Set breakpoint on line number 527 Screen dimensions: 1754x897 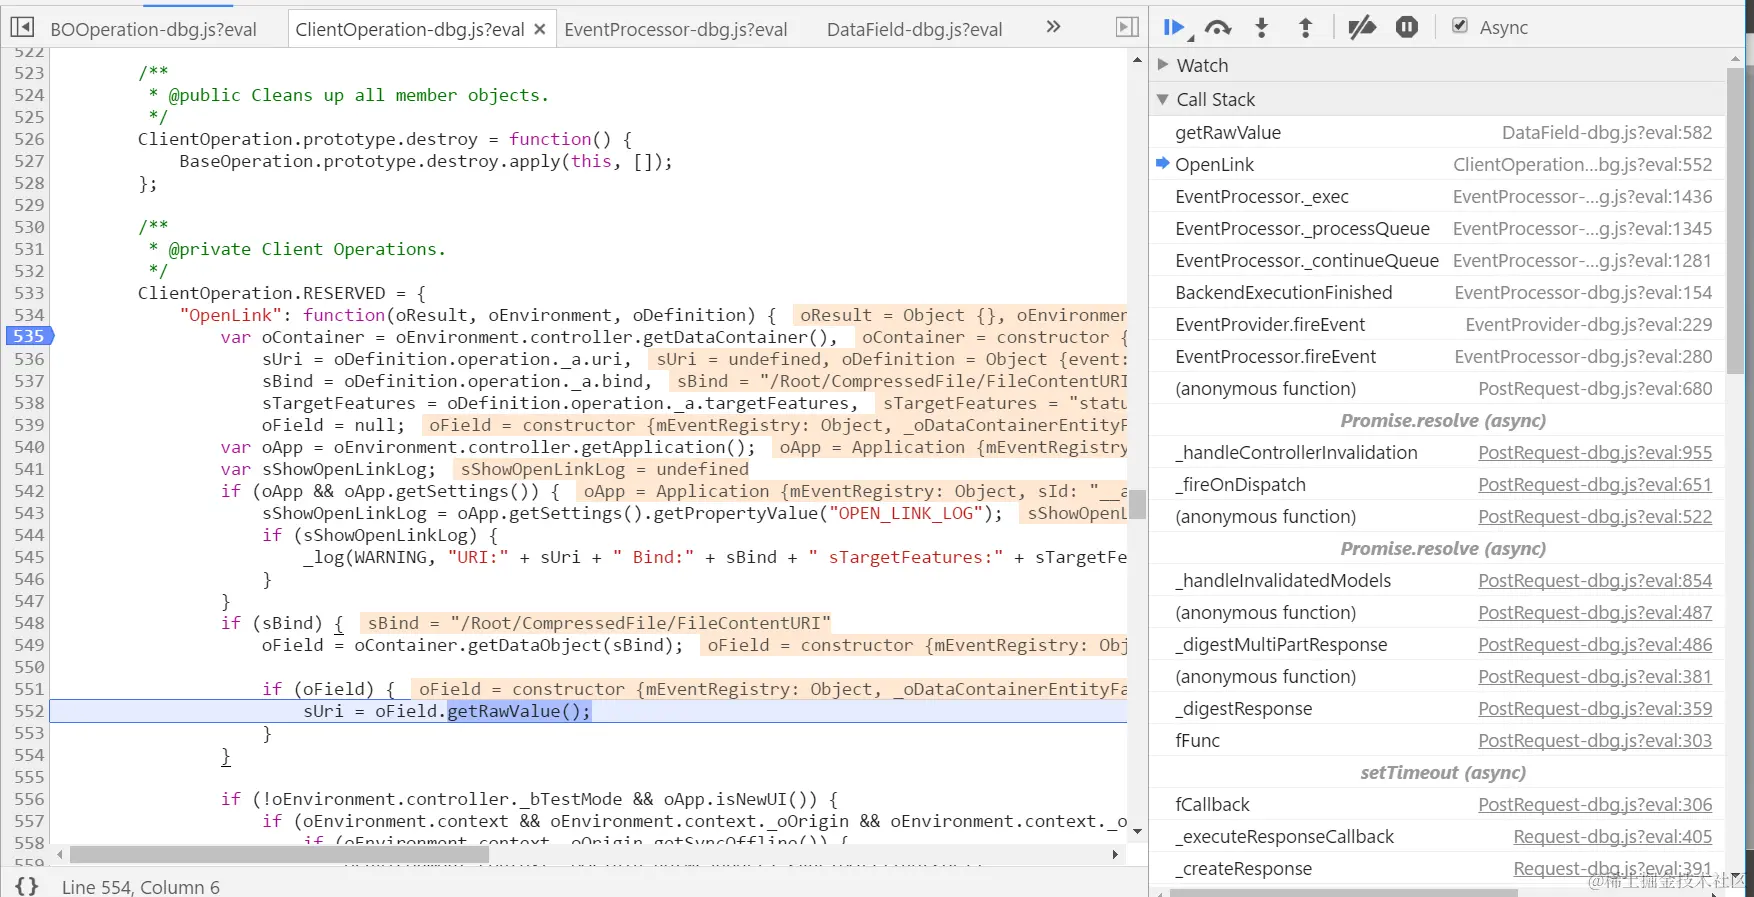pos(29,161)
